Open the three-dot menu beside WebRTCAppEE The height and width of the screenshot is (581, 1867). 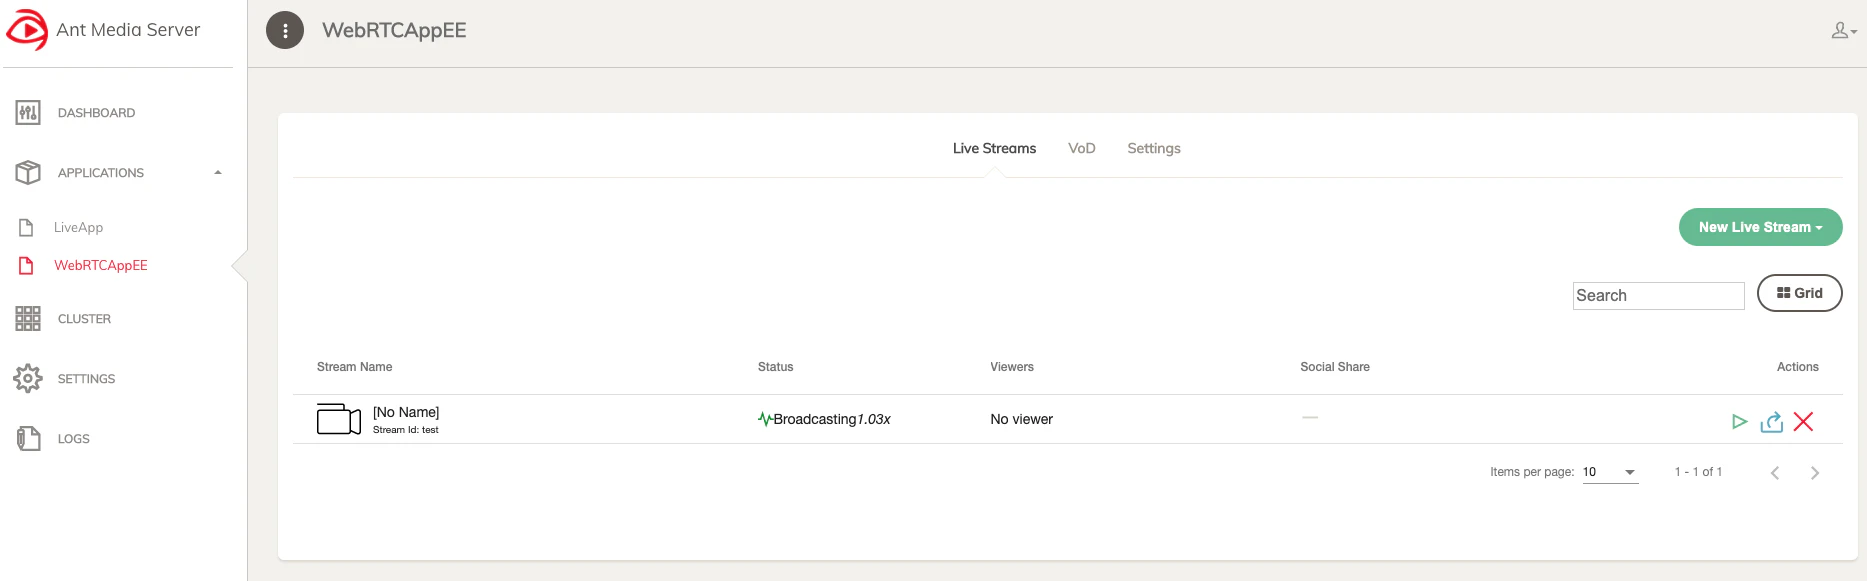(x=285, y=31)
